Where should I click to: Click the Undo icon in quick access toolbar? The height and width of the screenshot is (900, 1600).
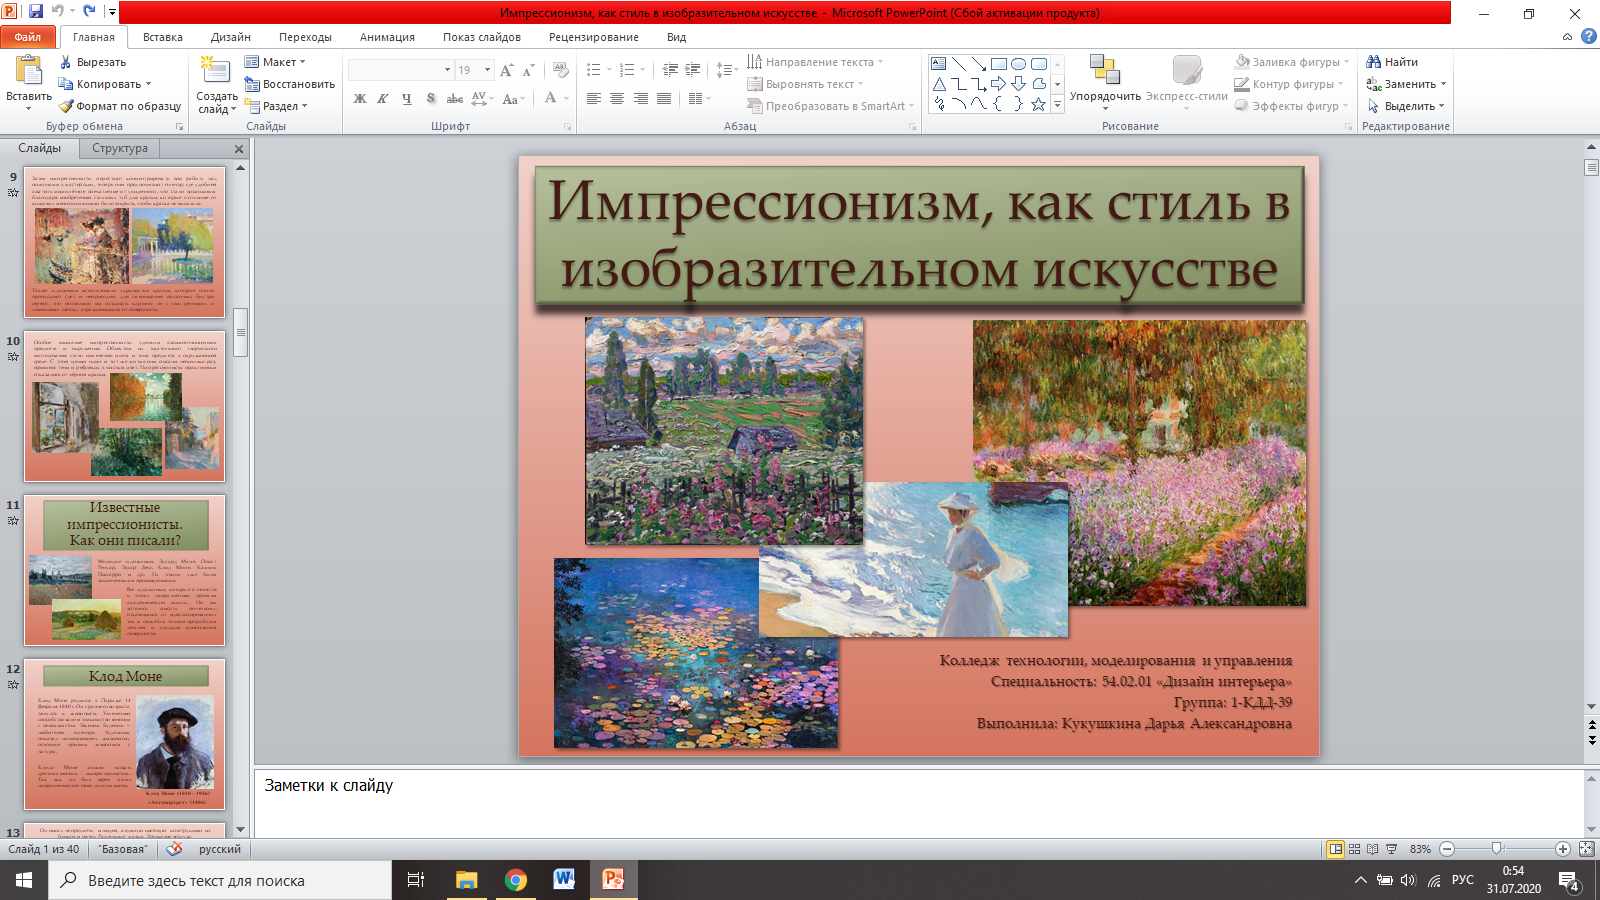point(58,12)
